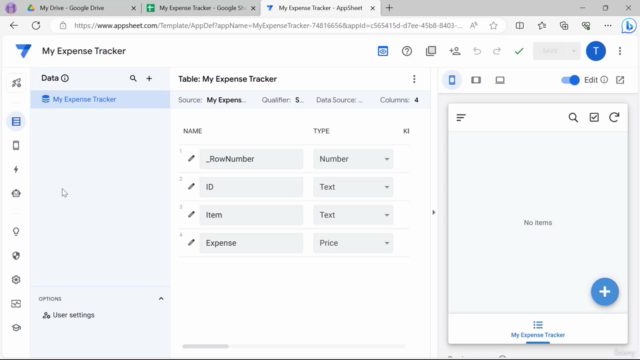Open type dropdown for Item column
640x360 pixels.
click(x=353, y=215)
